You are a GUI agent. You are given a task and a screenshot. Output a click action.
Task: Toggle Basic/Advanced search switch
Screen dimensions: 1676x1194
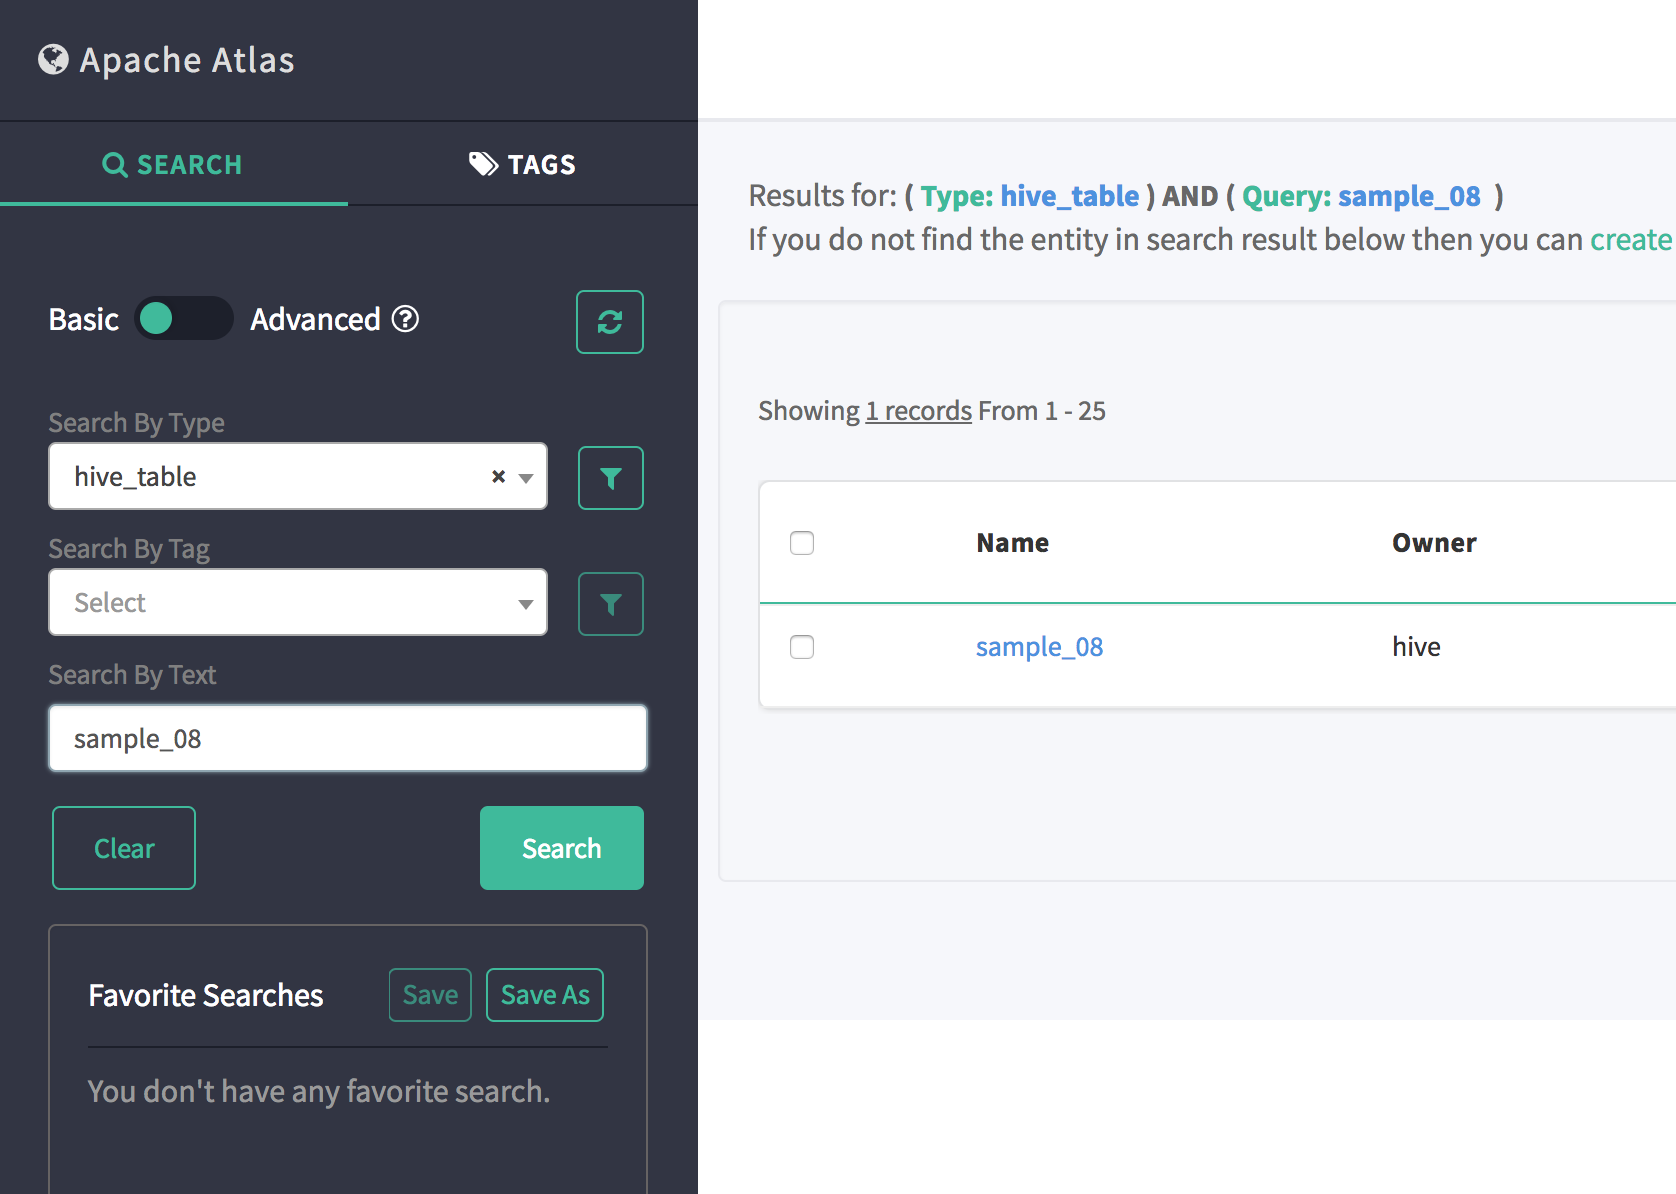pos(184,319)
